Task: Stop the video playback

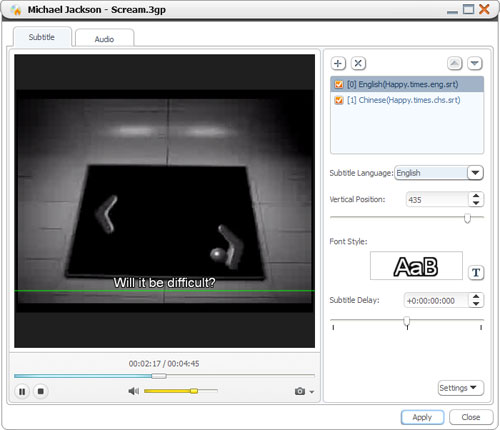Action: [x=41, y=391]
